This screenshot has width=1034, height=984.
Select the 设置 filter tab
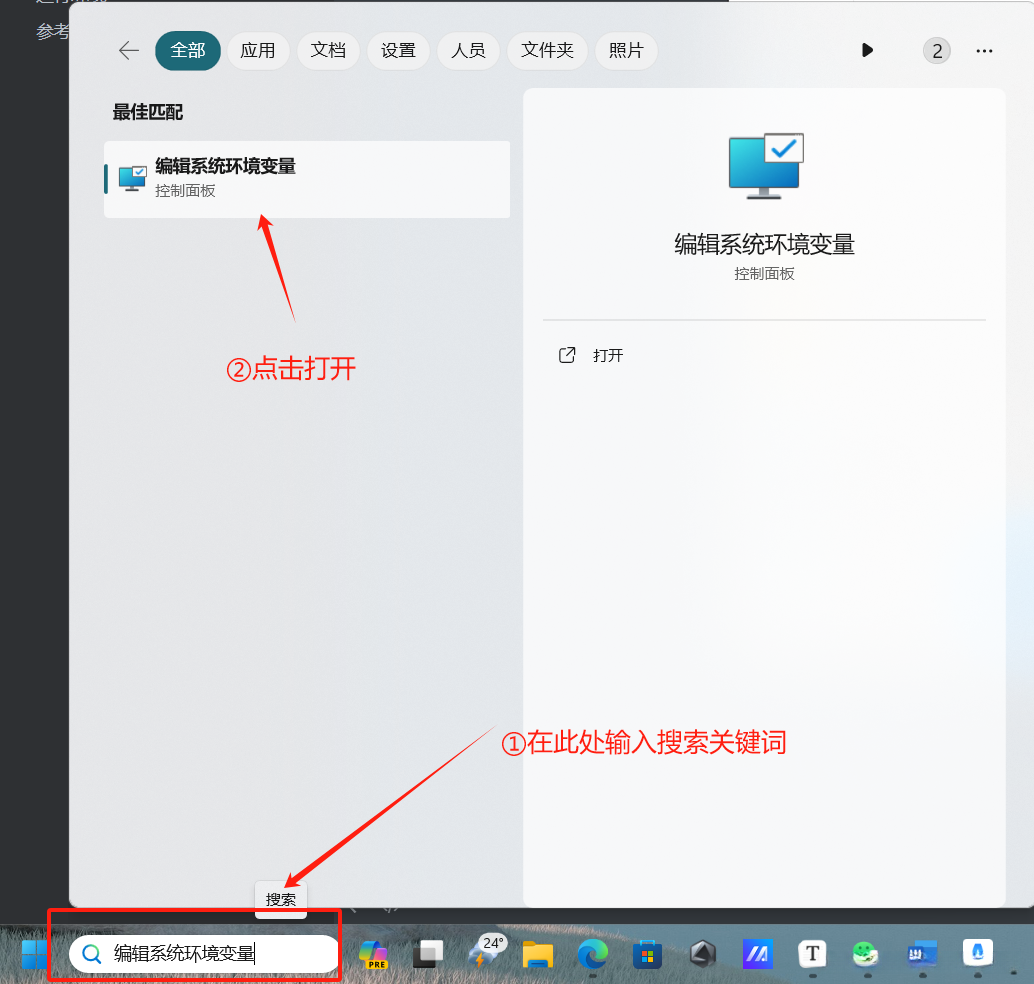point(398,51)
